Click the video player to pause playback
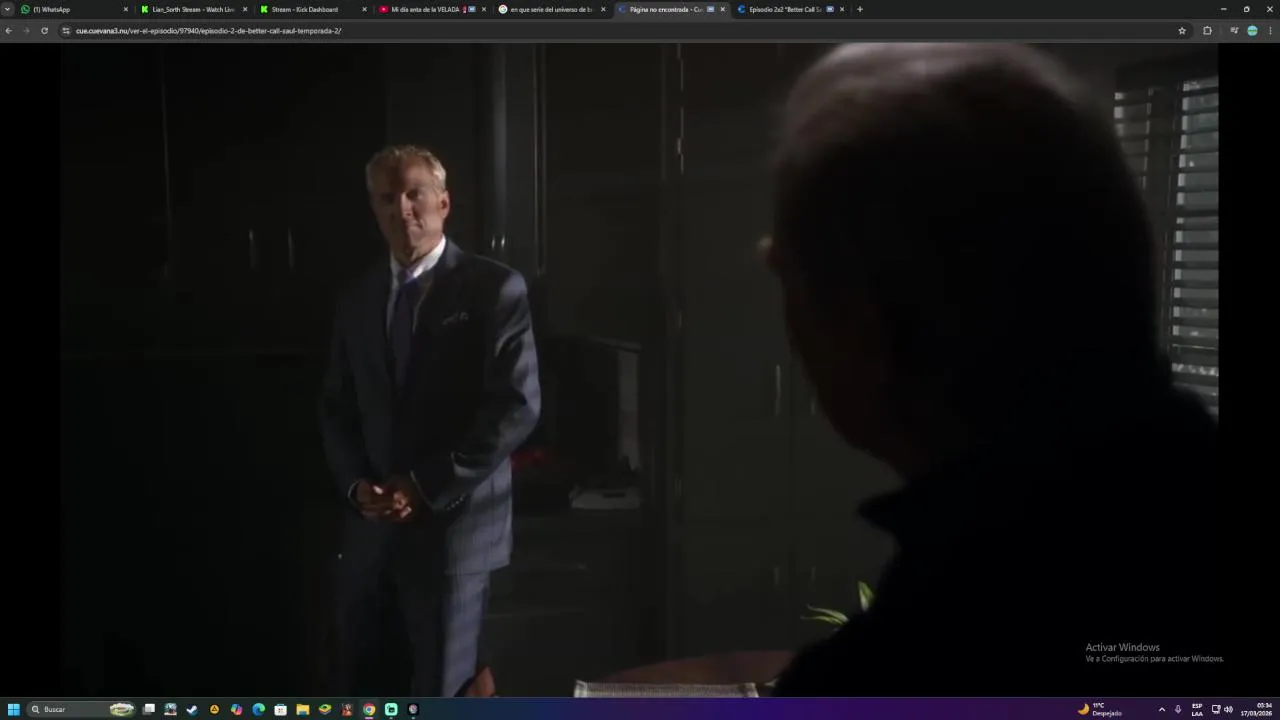This screenshot has height=720, width=1280. (639, 370)
